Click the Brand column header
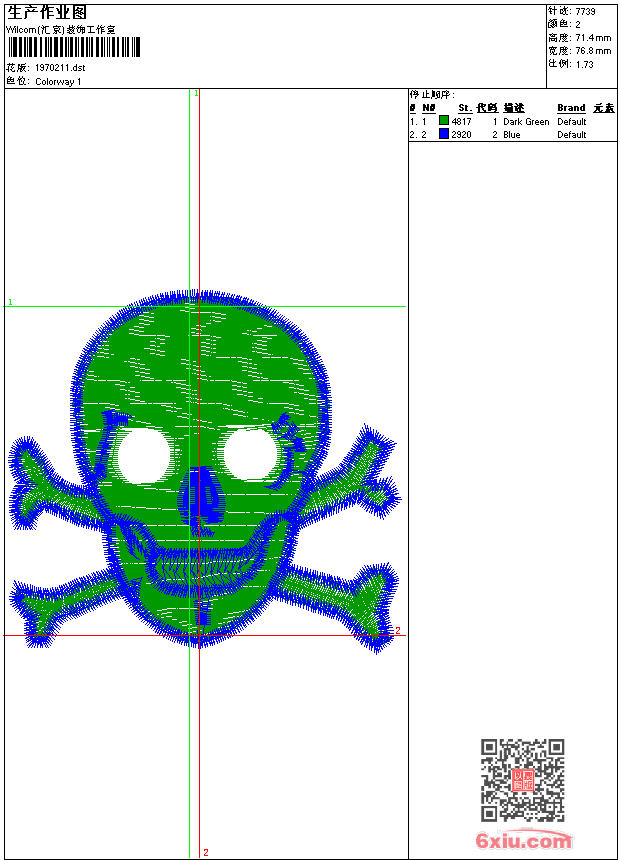 [x=571, y=108]
